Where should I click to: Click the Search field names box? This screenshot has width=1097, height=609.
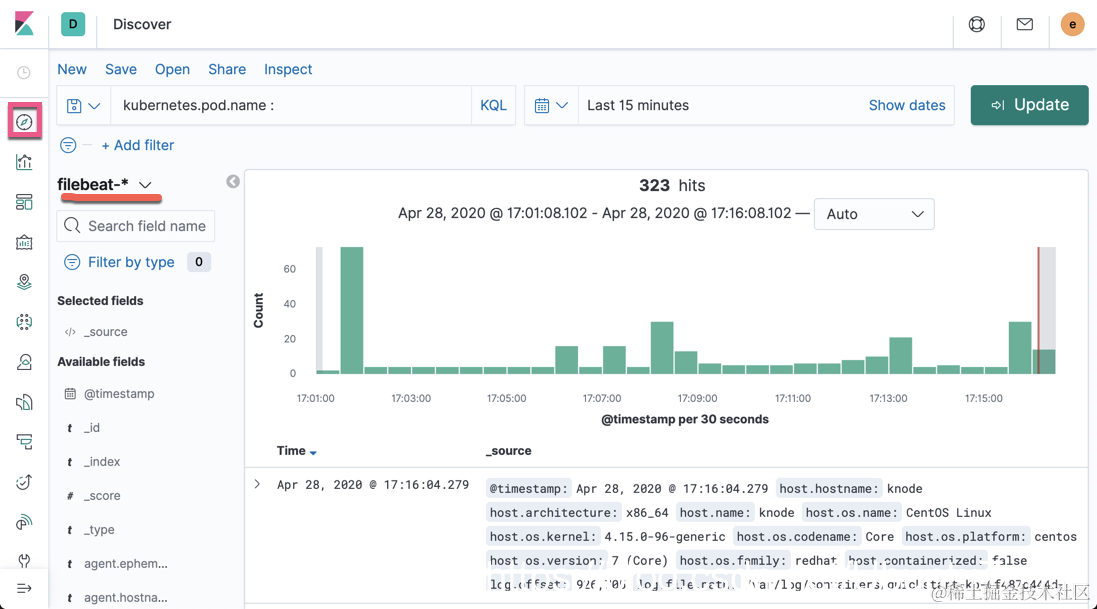pyautogui.click(x=136, y=226)
